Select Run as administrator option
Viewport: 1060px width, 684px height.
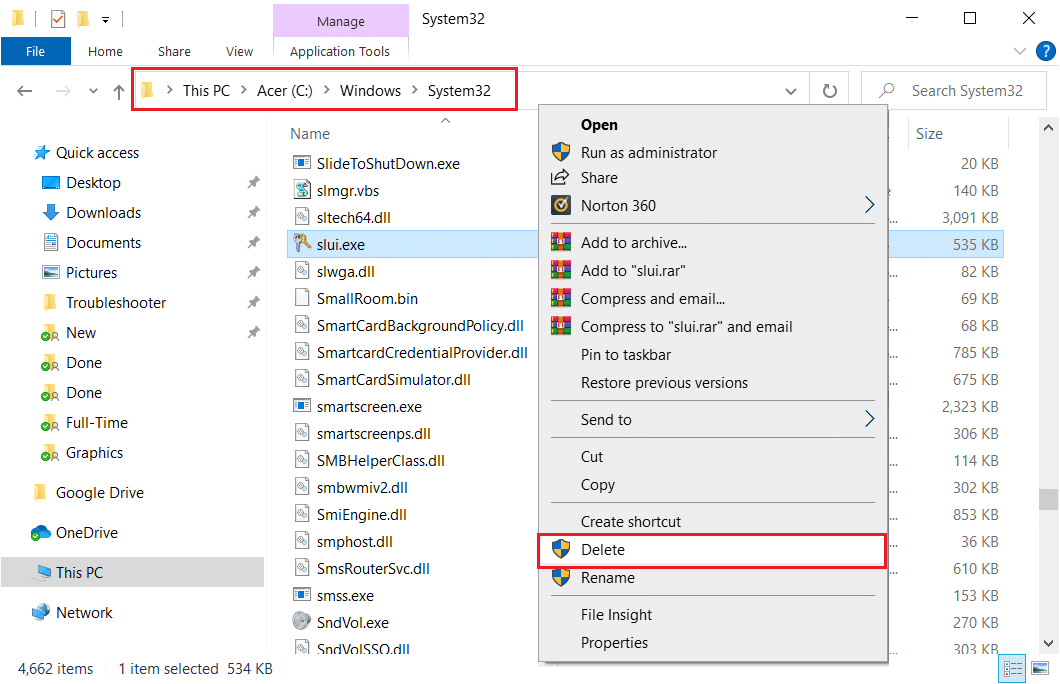click(648, 153)
